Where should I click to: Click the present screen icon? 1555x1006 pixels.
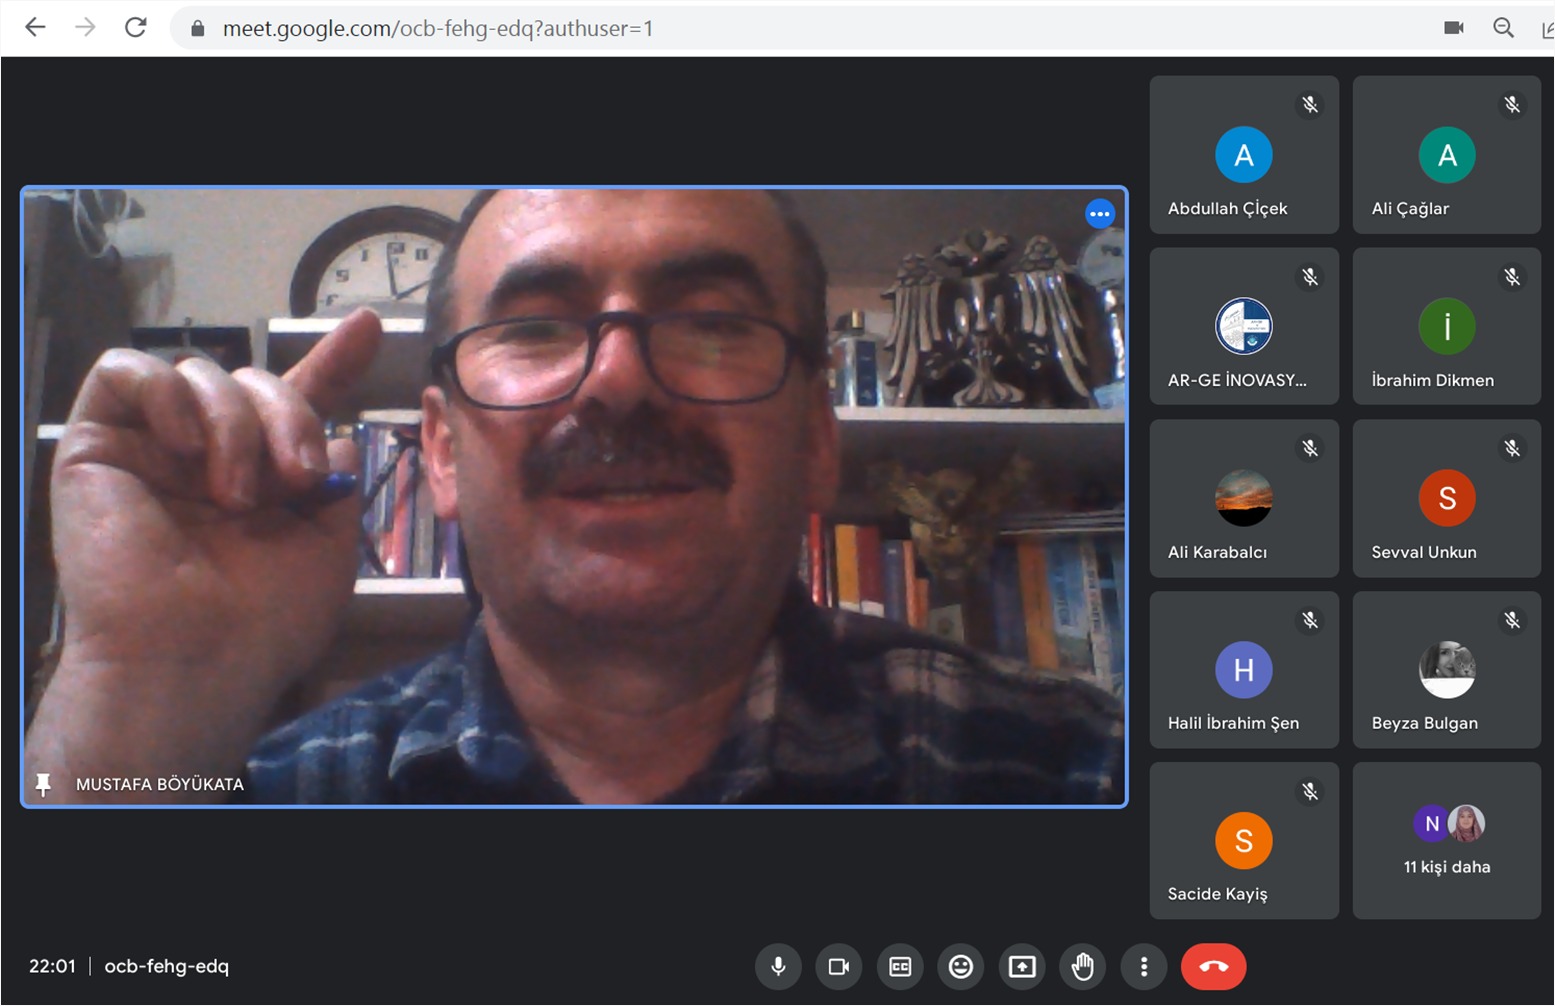pyautogui.click(x=1022, y=966)
